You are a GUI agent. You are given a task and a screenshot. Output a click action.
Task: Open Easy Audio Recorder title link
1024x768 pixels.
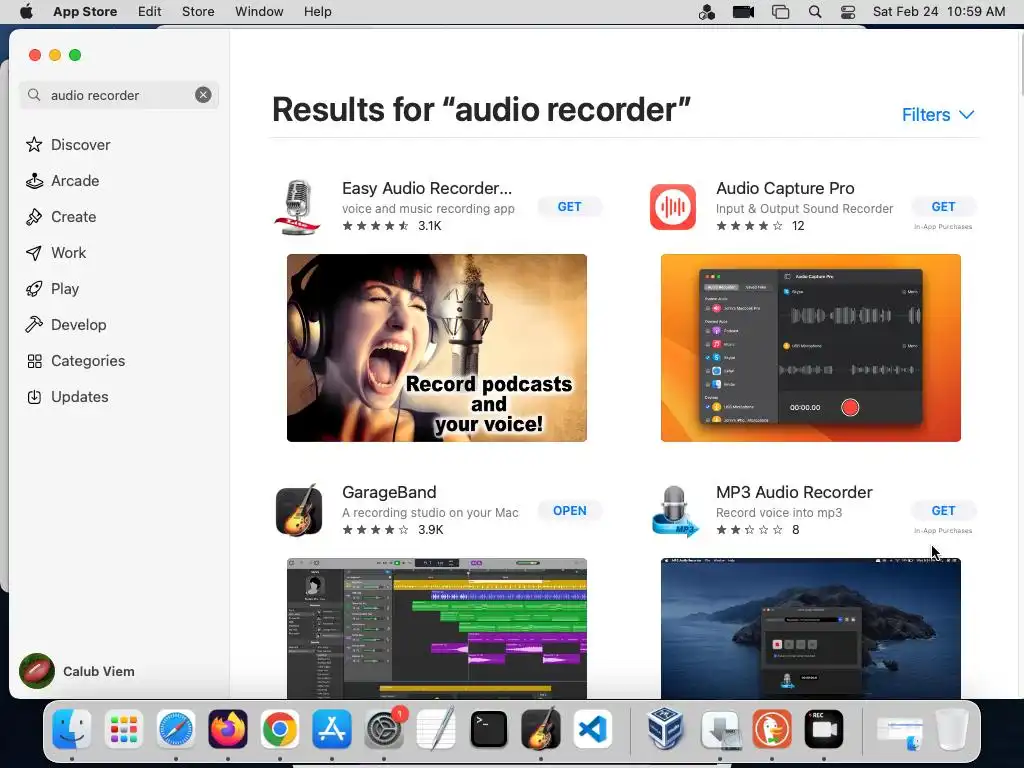pos(427,188)
